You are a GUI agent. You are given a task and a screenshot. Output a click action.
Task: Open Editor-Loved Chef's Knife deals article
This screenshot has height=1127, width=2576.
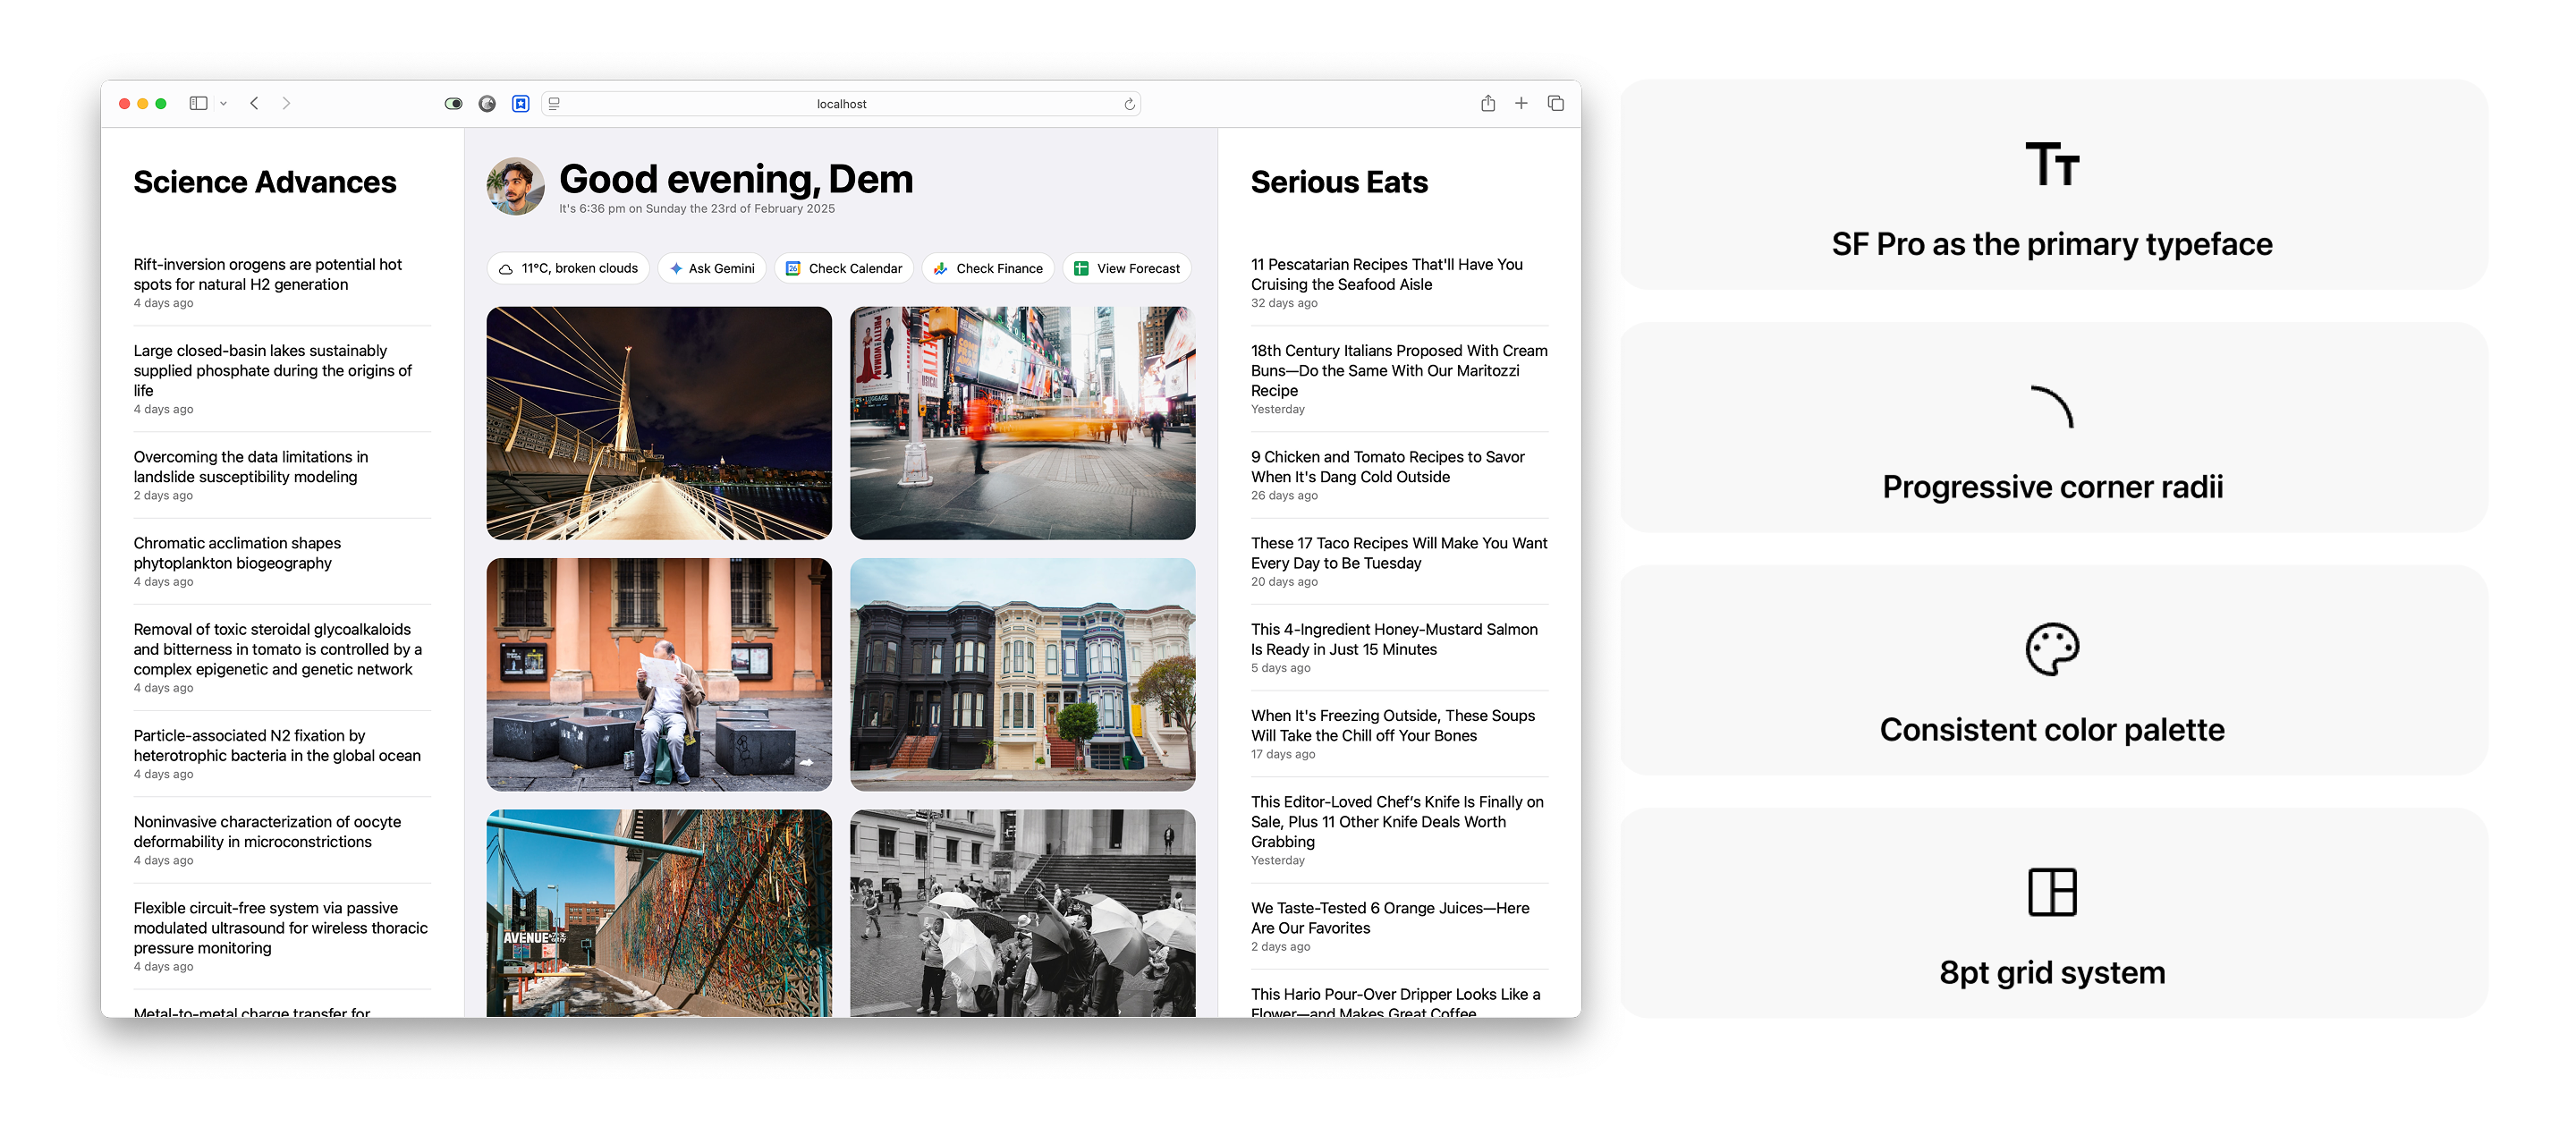pos(1399,830)
